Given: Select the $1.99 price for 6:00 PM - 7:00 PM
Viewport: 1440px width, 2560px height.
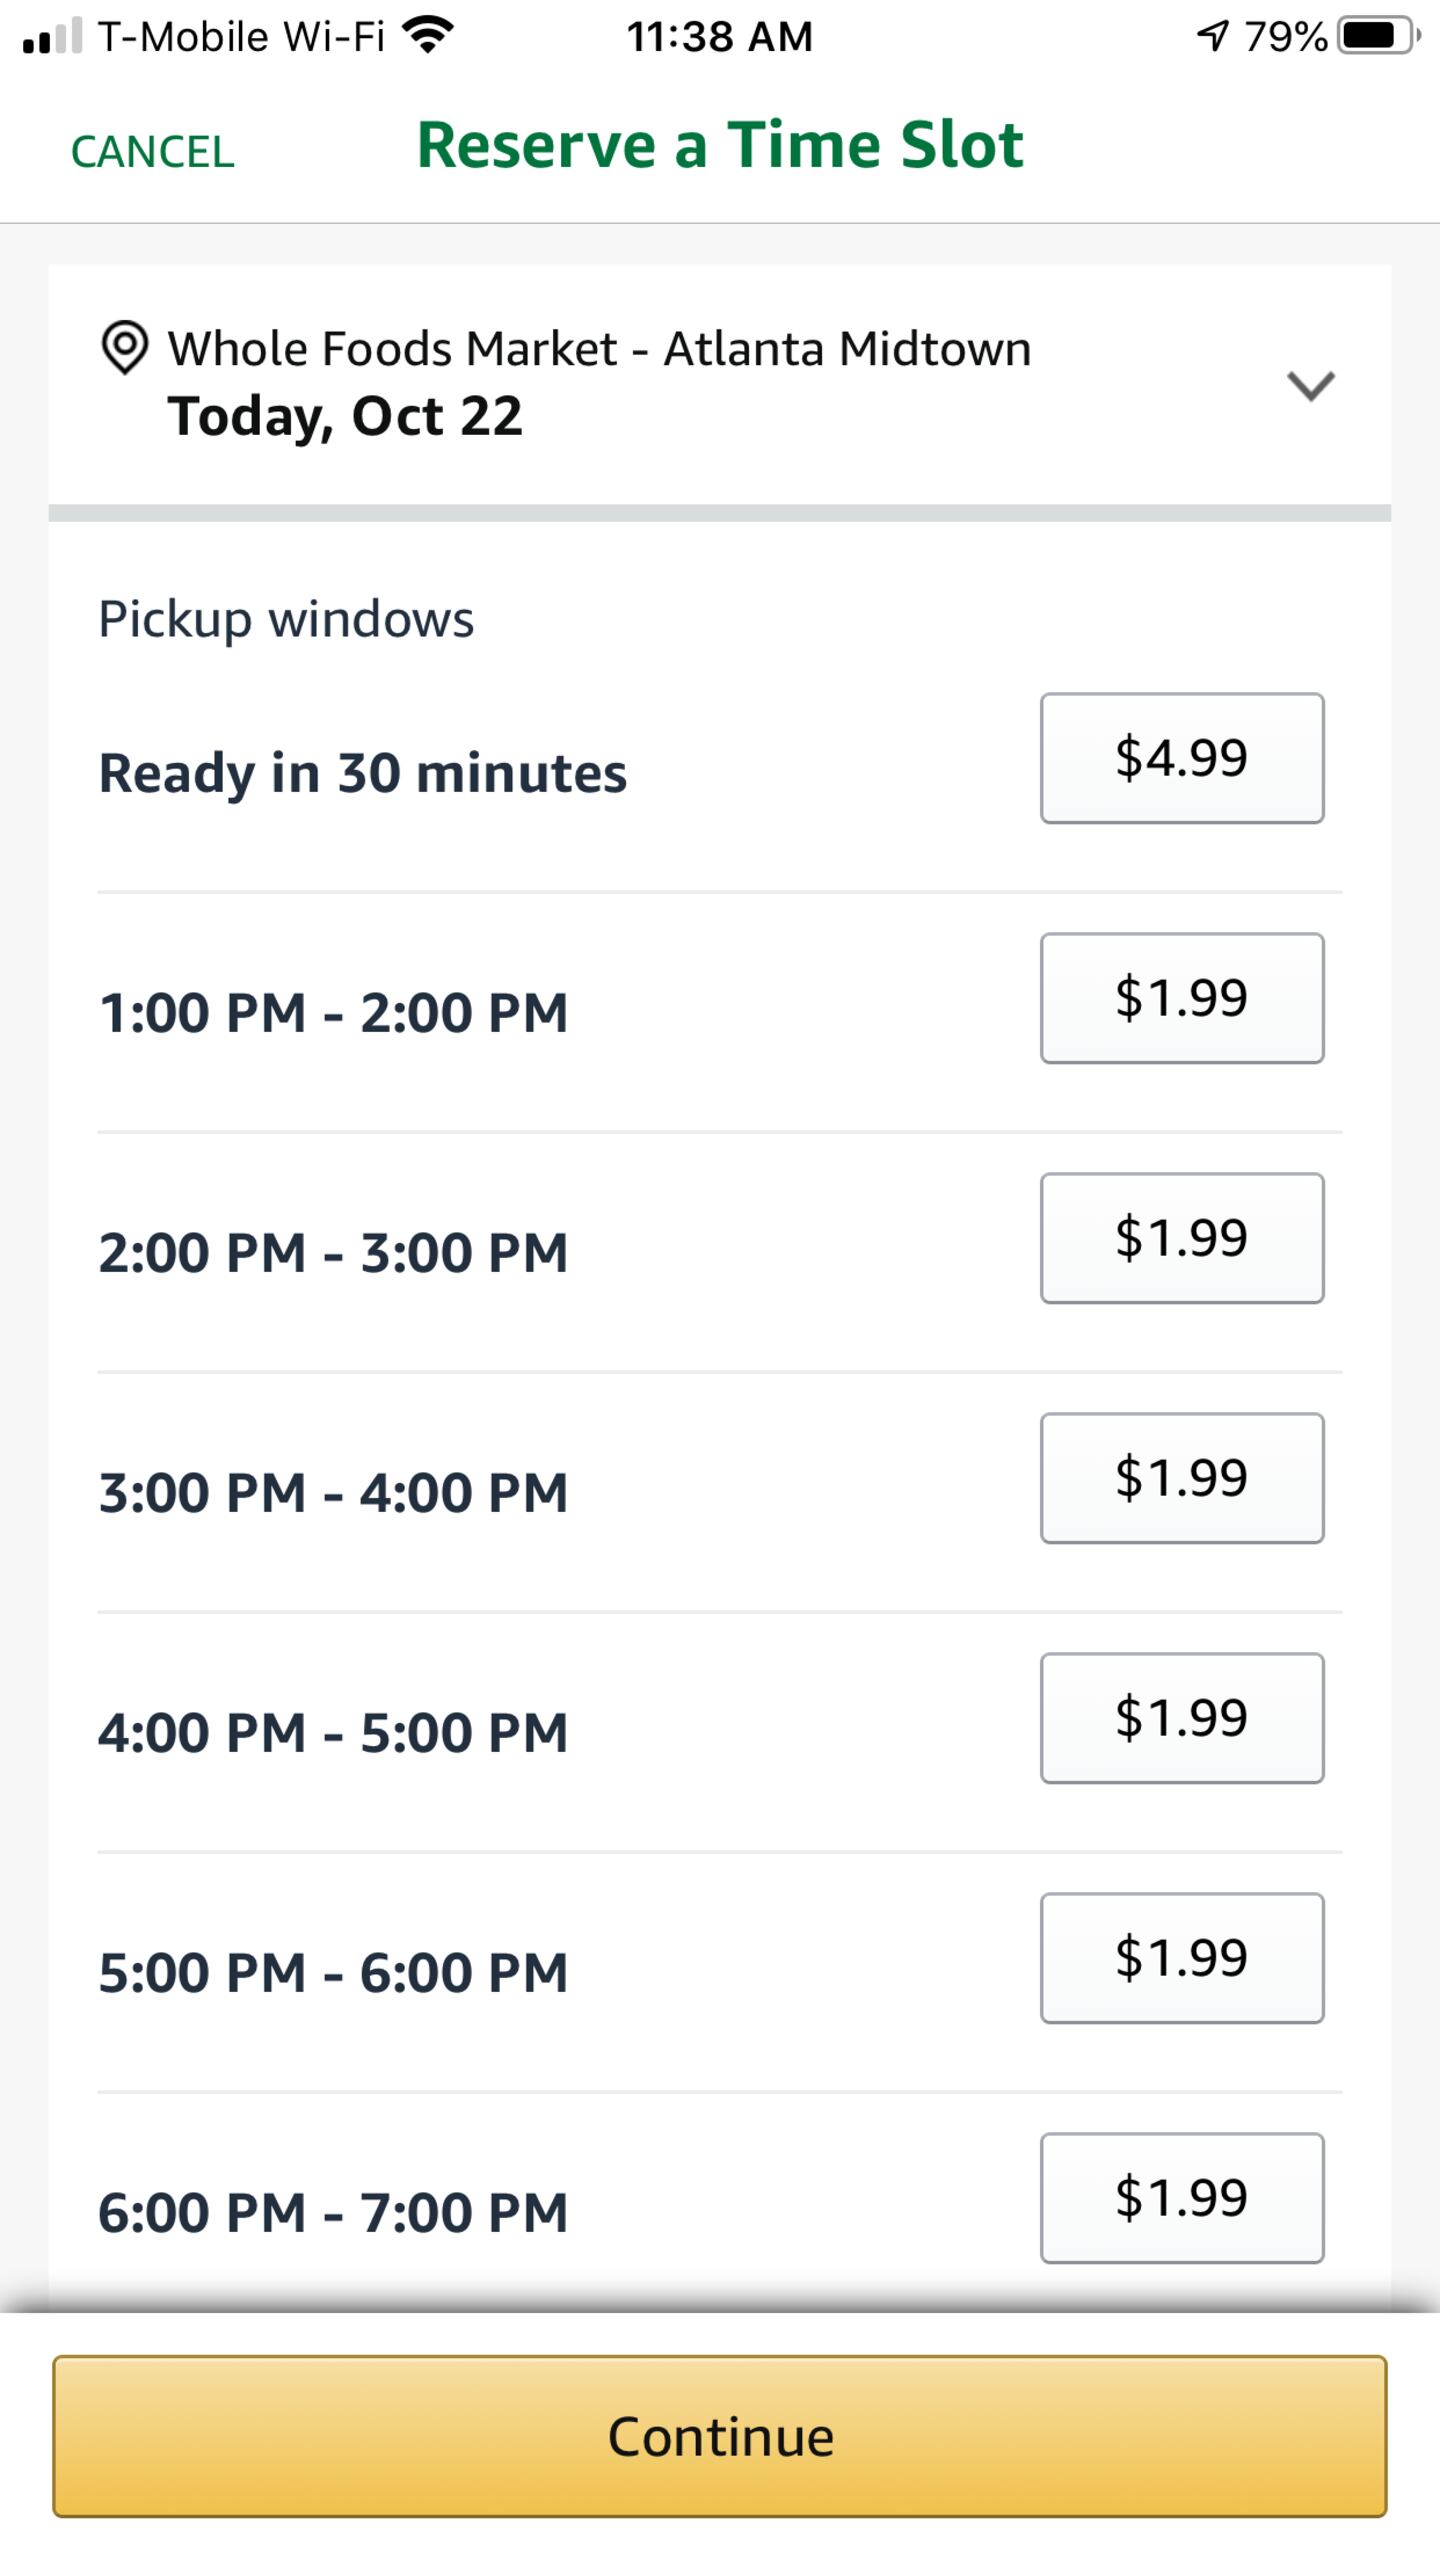Looking at the screenshot, I should tap(1182, 2198).
